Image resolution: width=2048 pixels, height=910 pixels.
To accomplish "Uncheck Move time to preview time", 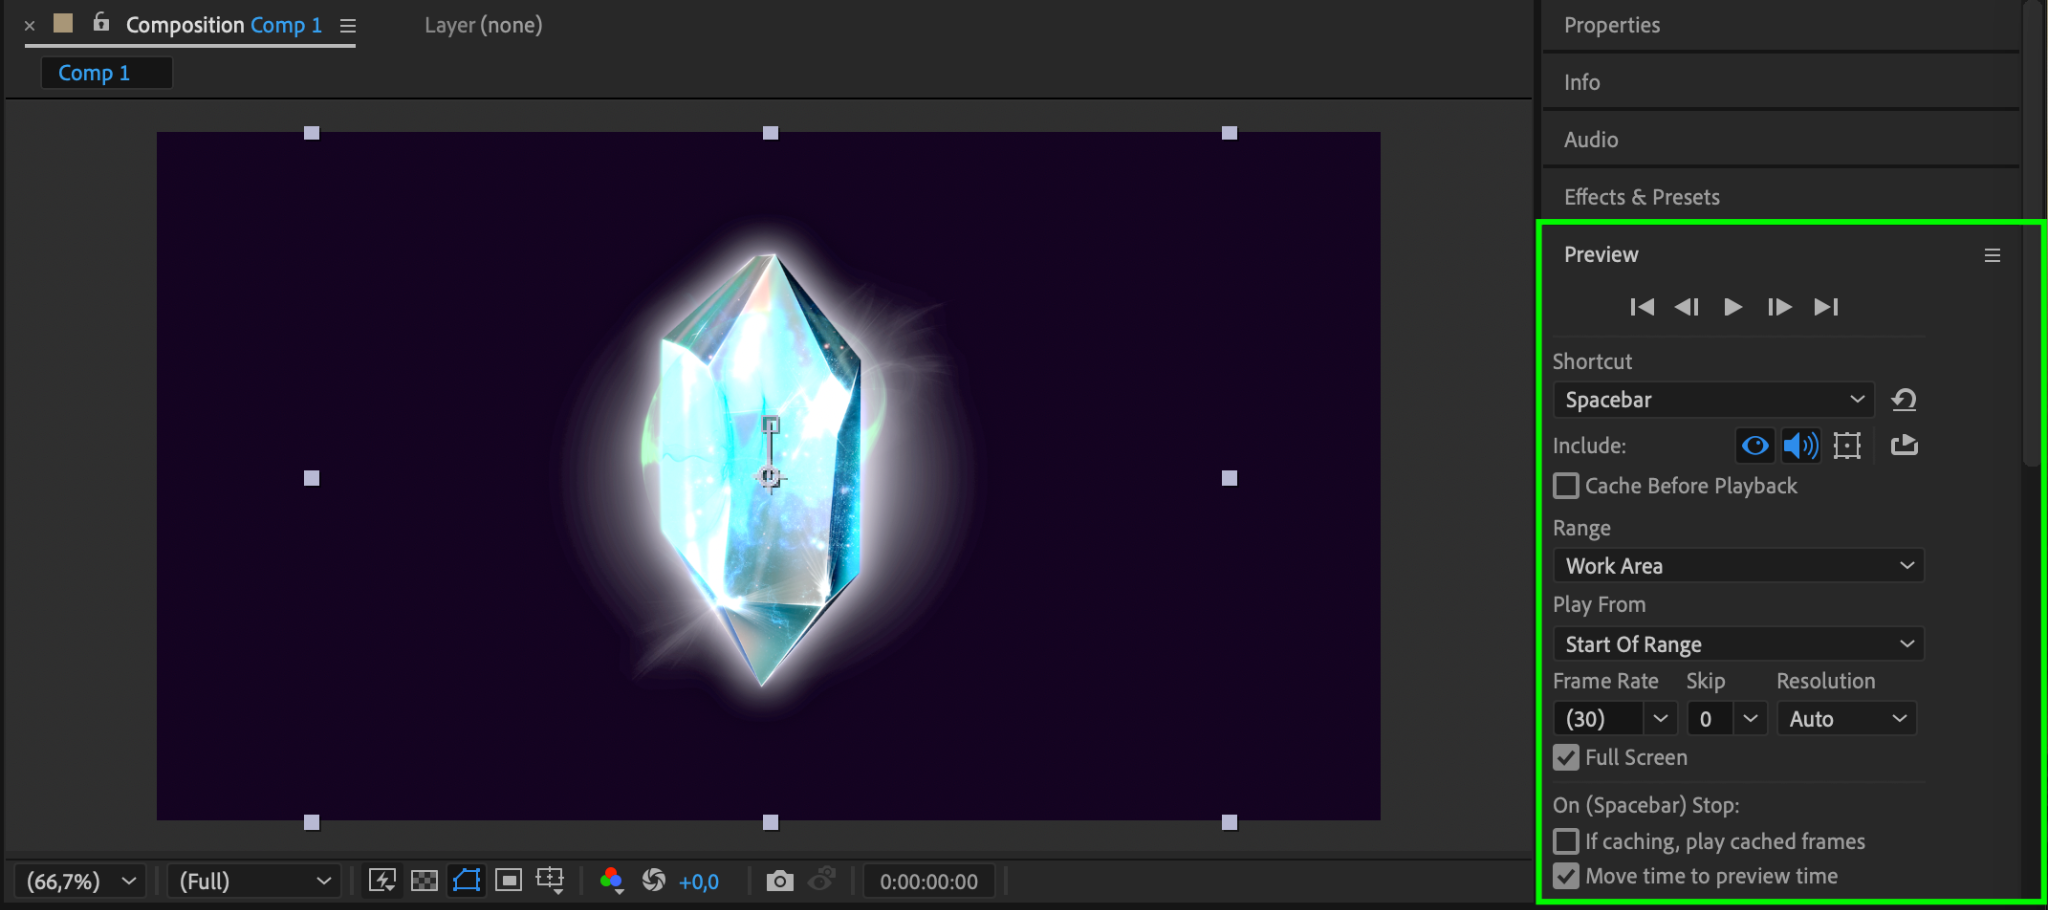I will [1566, 876].
